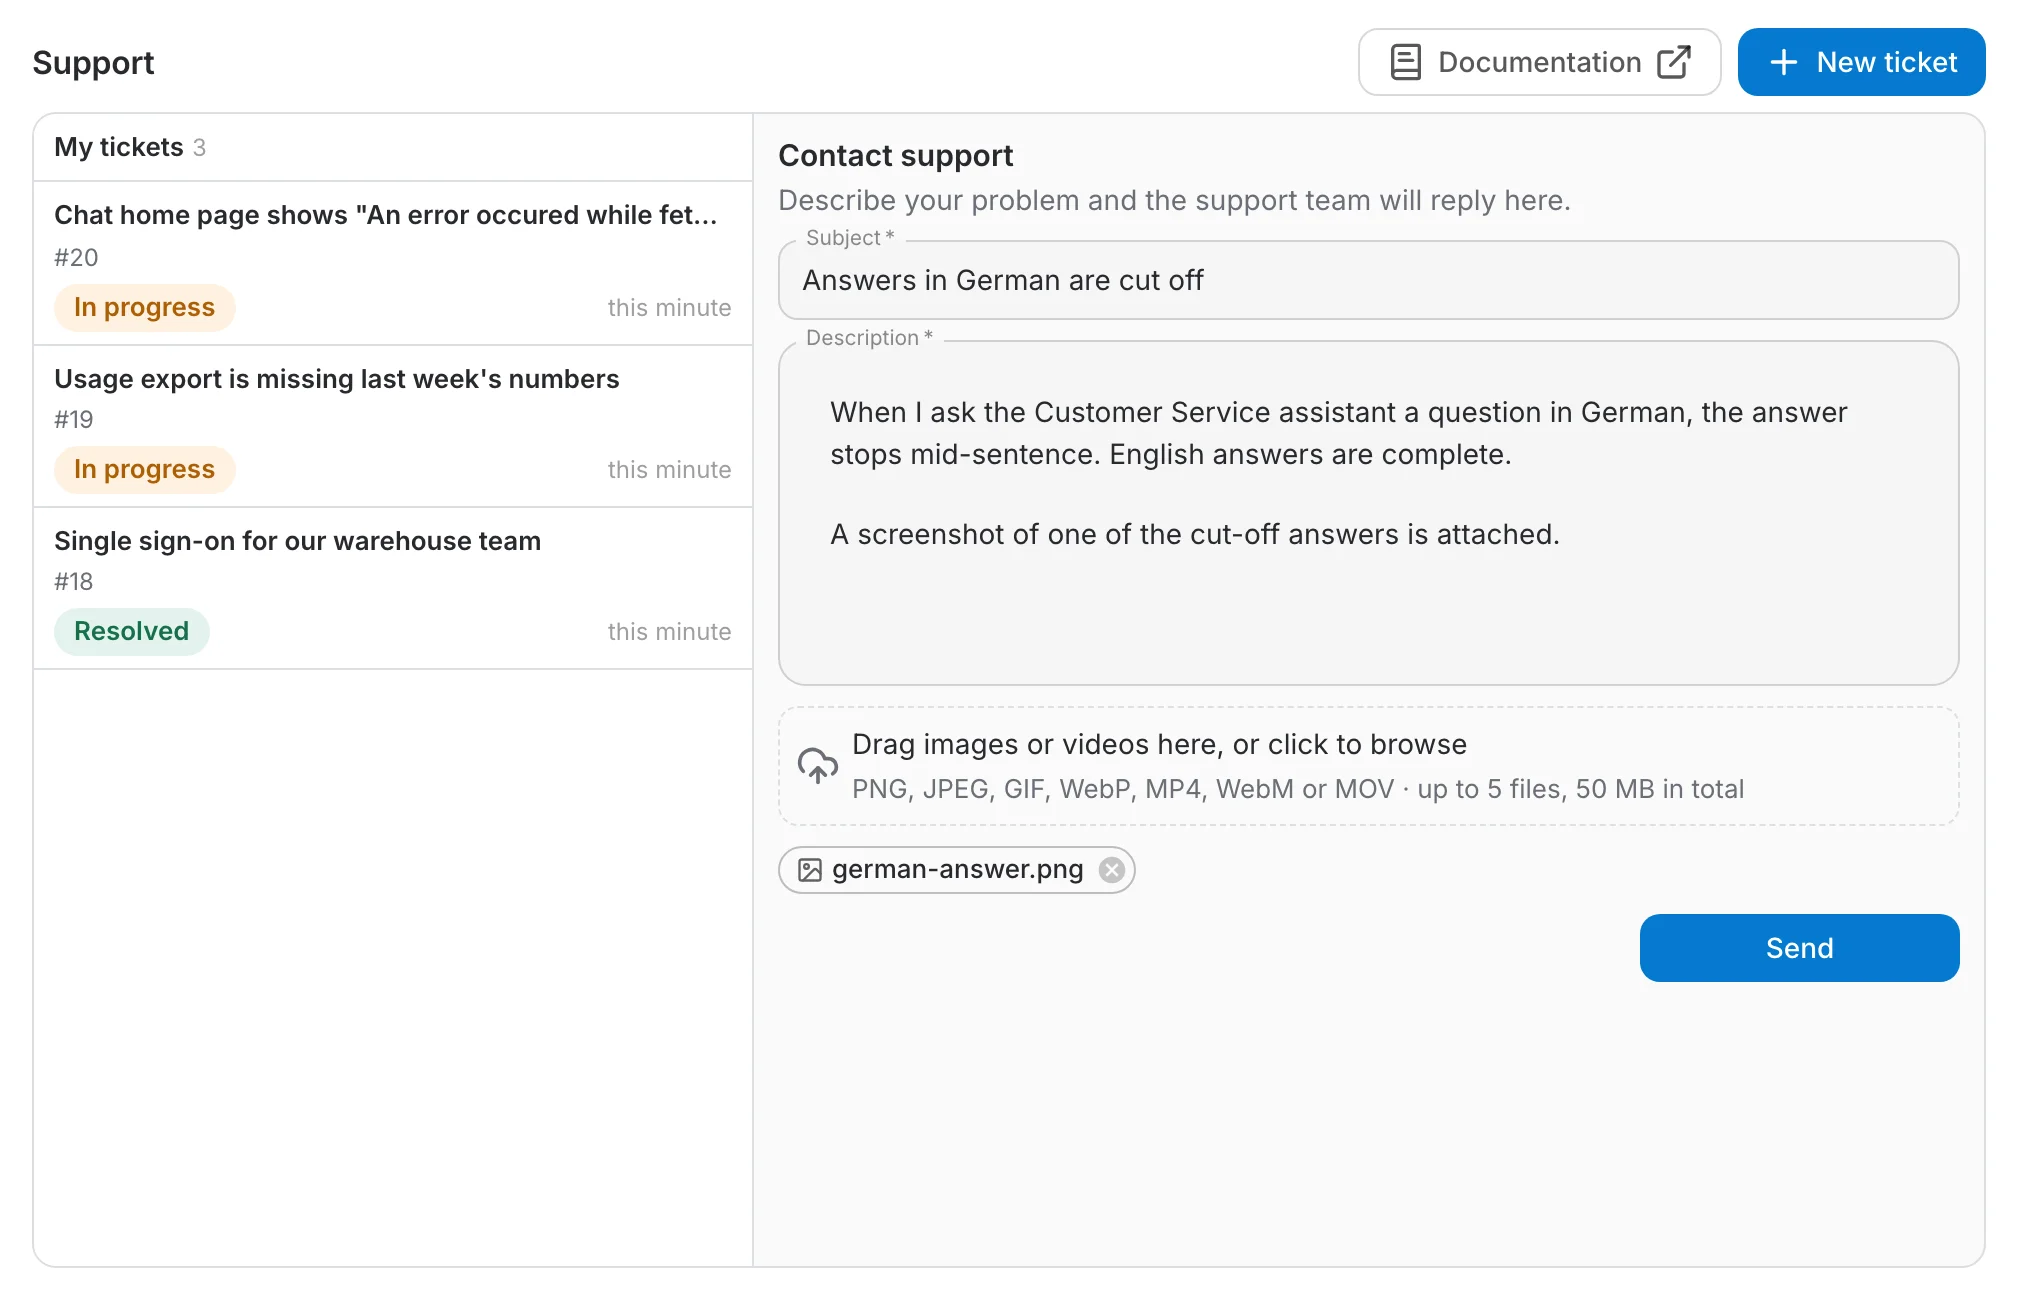Screen dimensions: 2018x1300
Task: Create a new ticket
Action: [1861, 62]
